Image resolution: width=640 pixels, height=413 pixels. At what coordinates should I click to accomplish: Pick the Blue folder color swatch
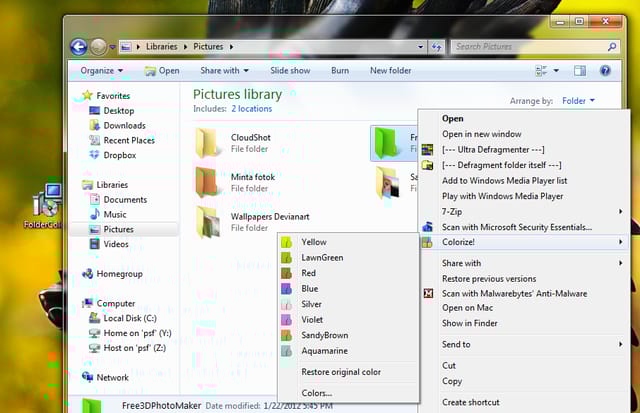coord(287,289)
